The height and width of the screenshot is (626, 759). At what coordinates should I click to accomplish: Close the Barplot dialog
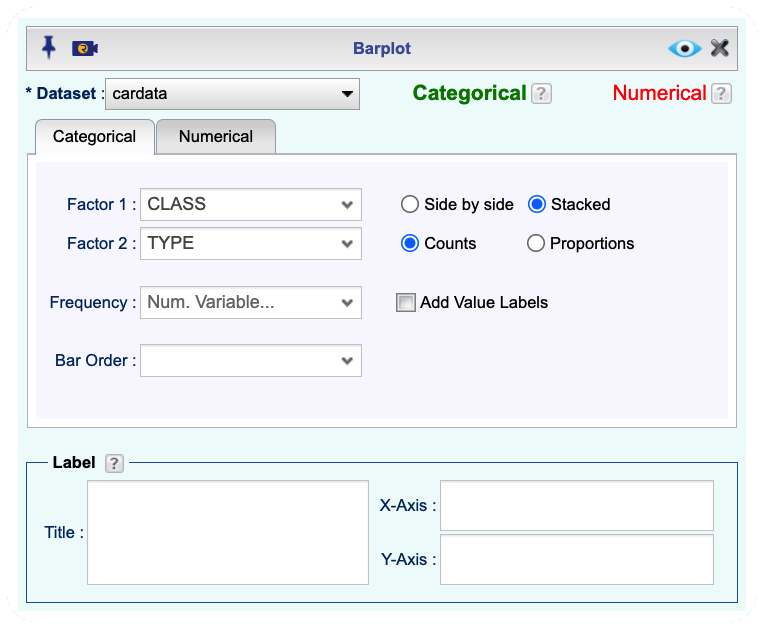[x=720, y=48]
